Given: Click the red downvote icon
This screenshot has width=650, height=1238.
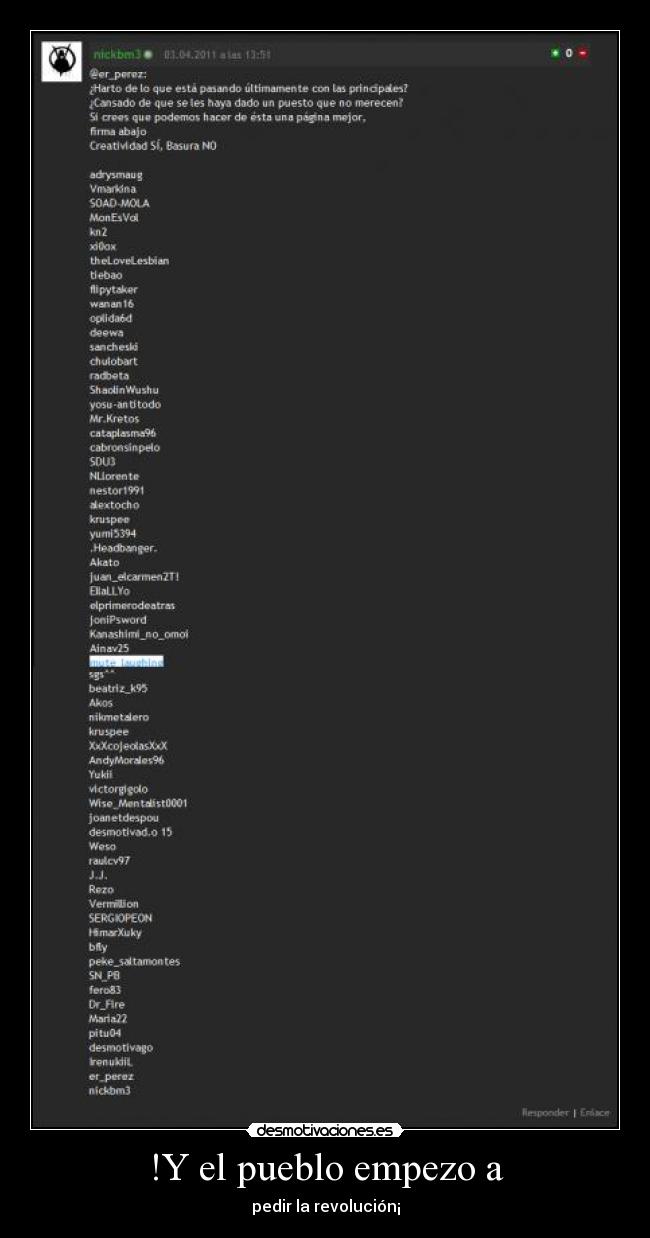Looking at the screenshot, I should (x=583, y=53).
